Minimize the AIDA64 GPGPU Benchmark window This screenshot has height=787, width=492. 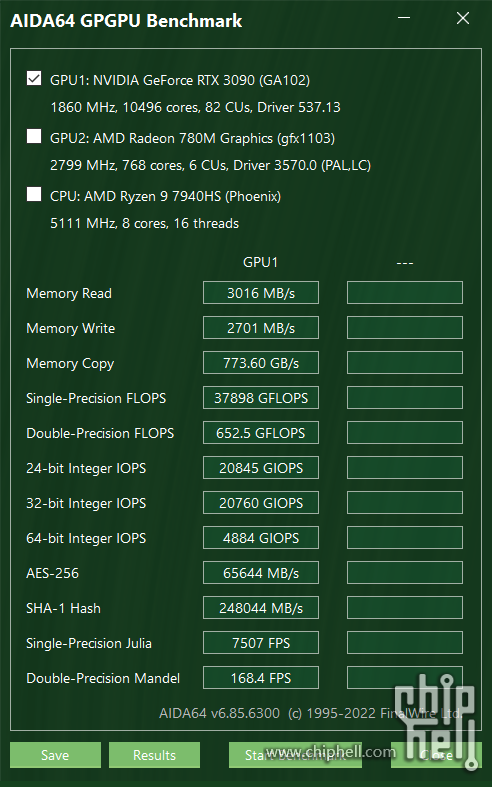pyautogui.click(x=404, y=18)
